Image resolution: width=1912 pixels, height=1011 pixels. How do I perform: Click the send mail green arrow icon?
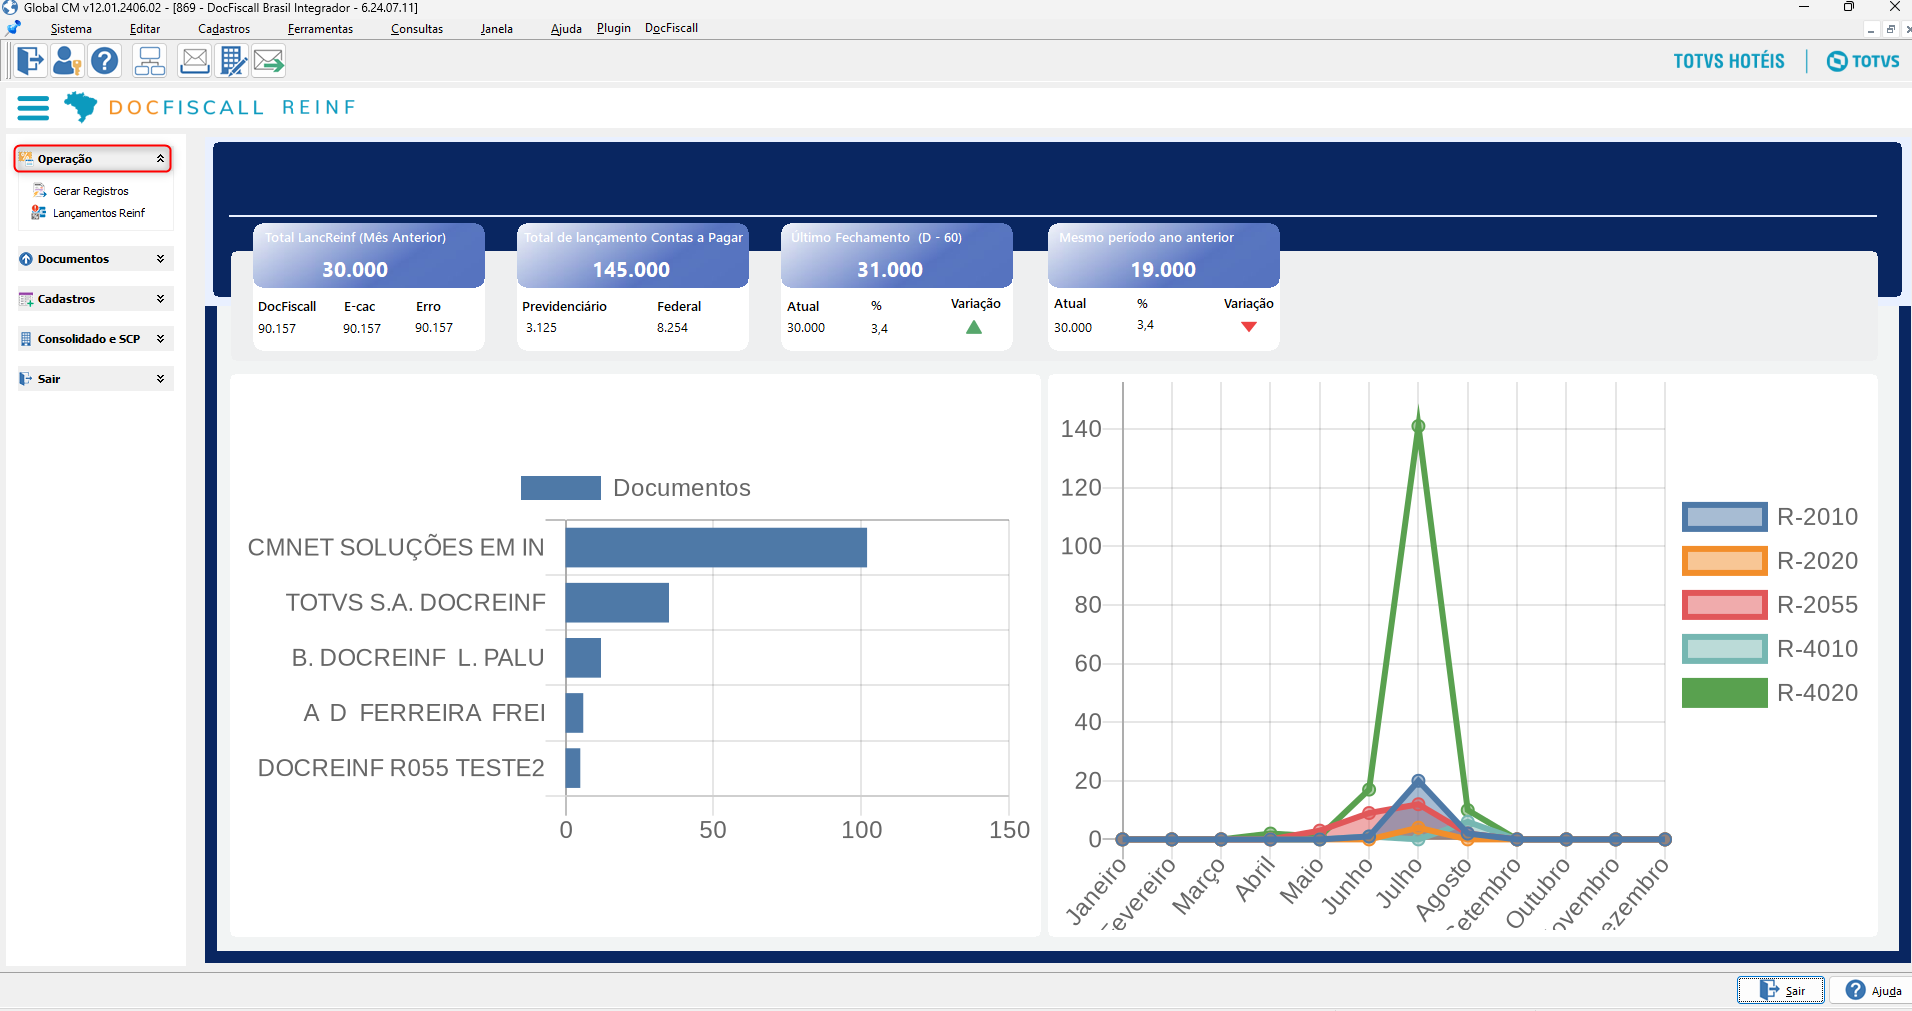(269, 61)
